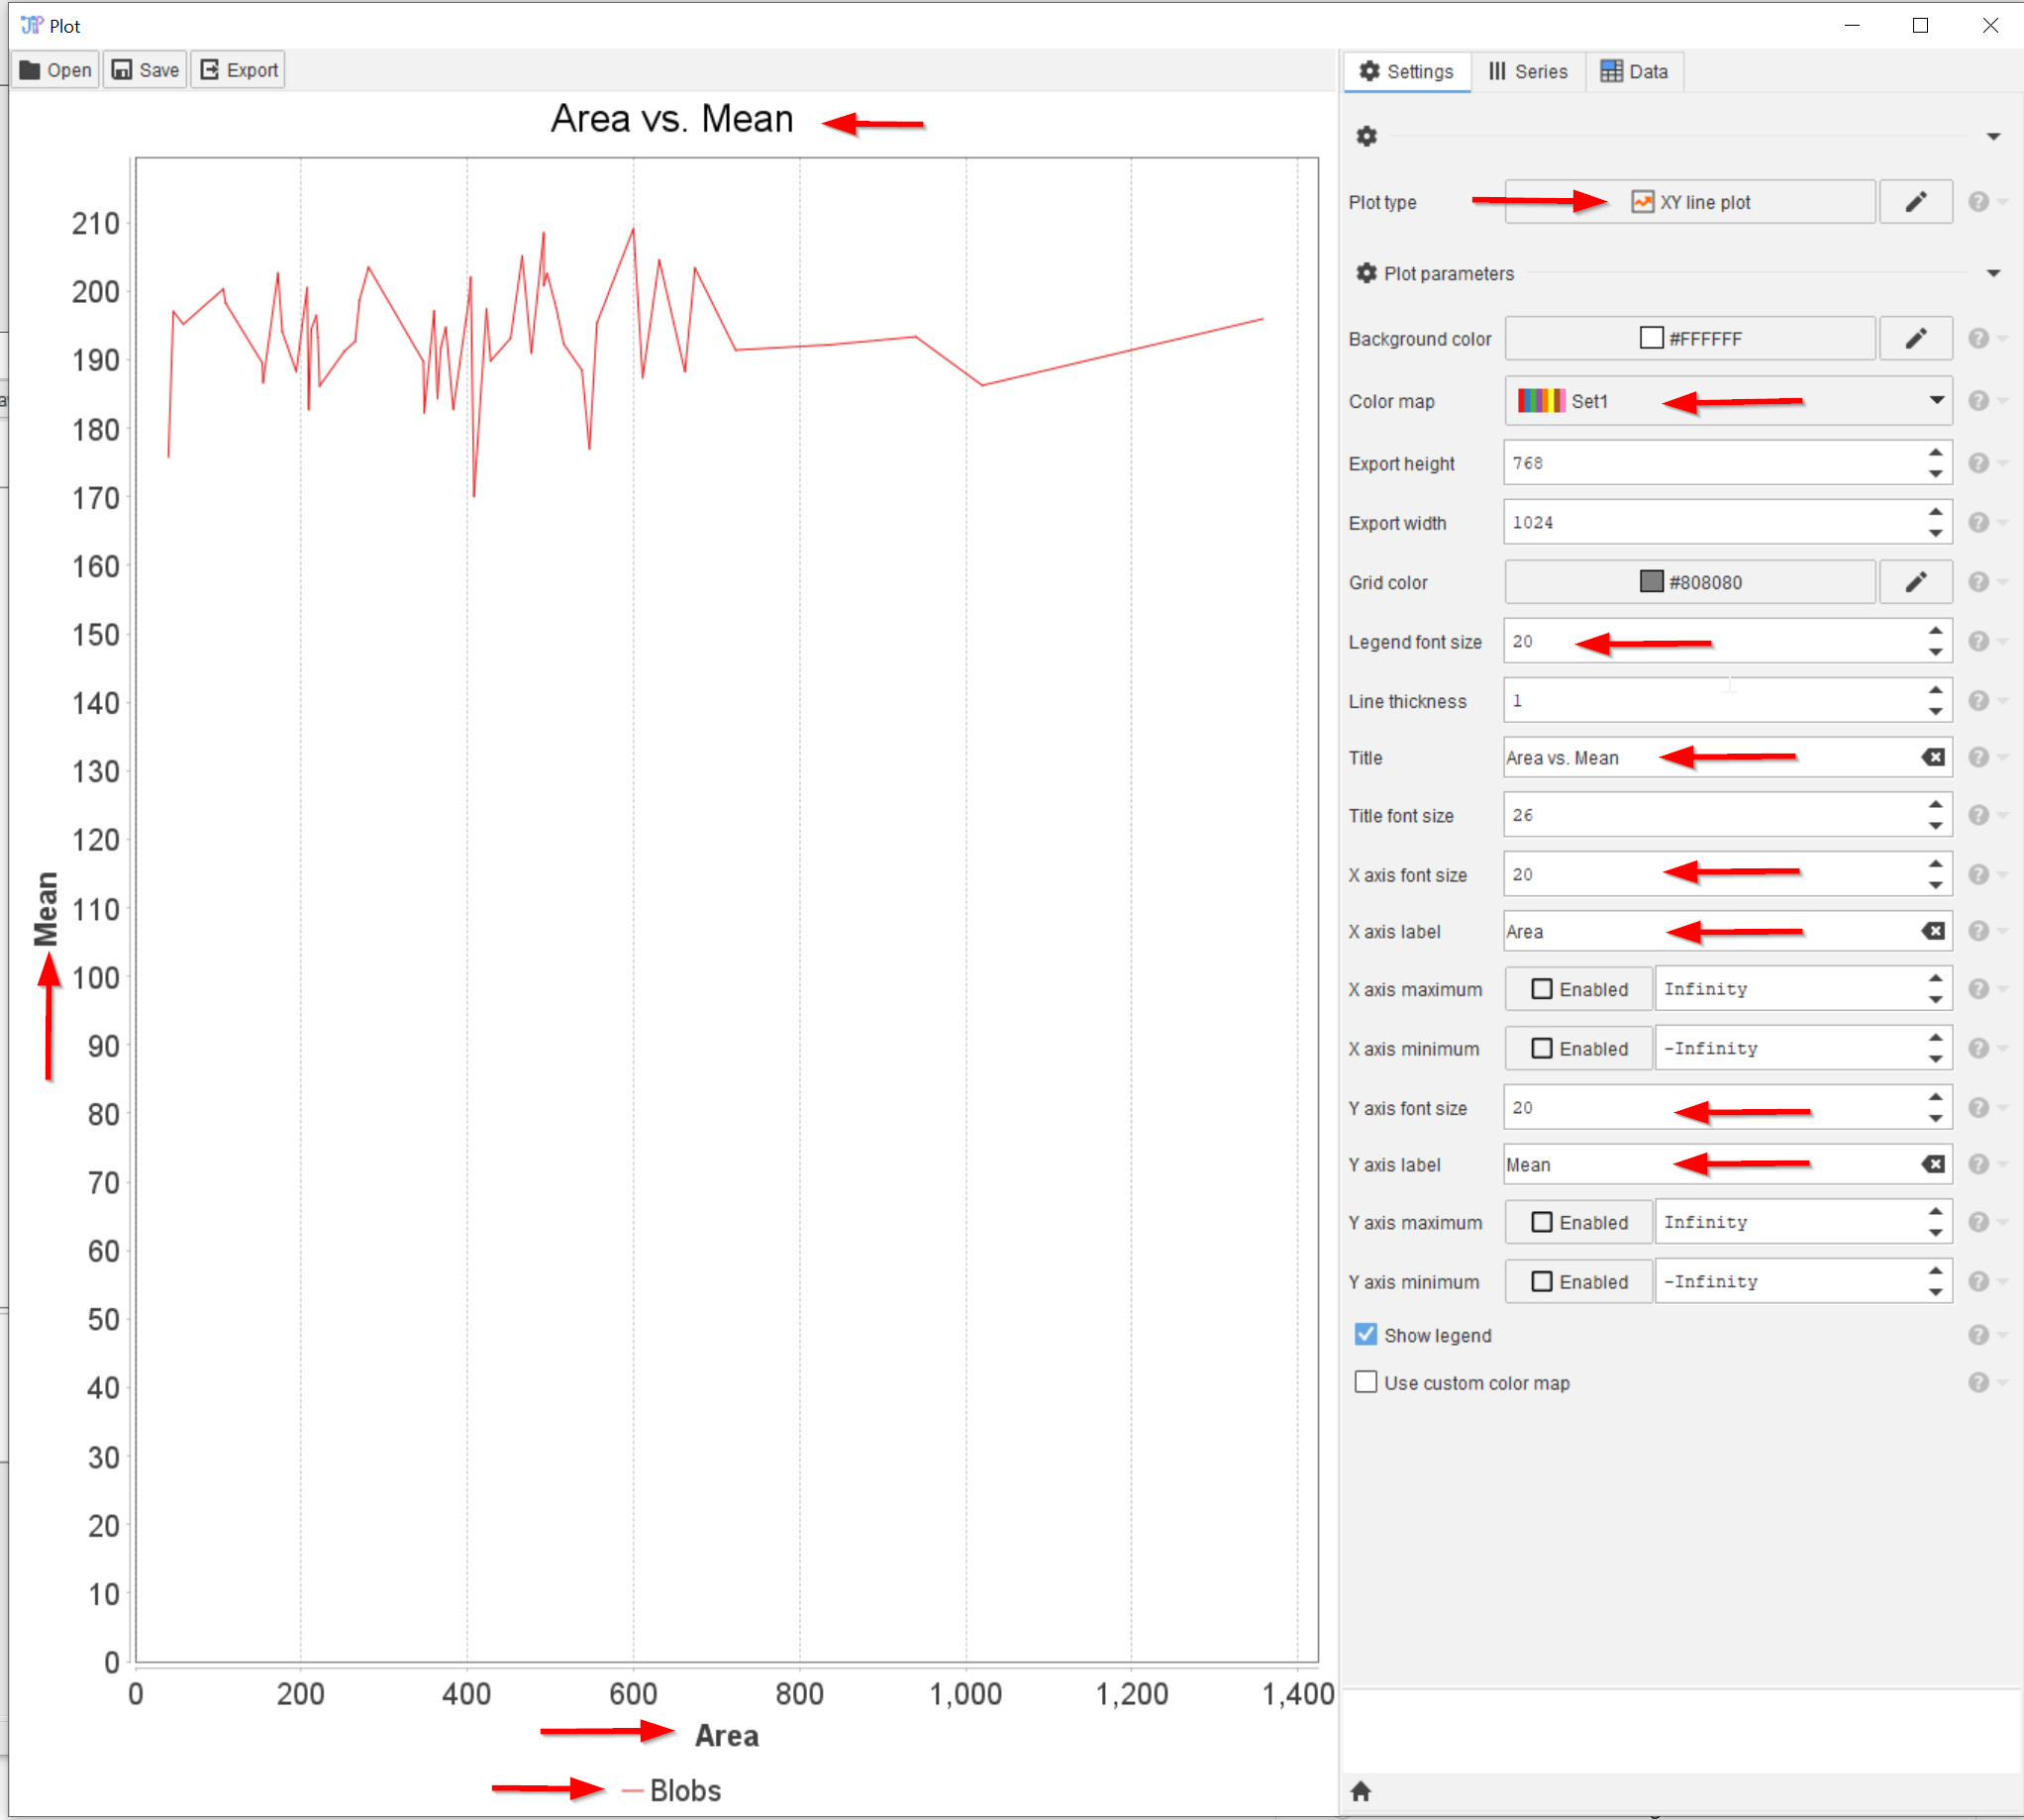The image size is (2024, 1820).
Task: Enable the X axis maximum checkbox
Action: (x=1542, y=989)
